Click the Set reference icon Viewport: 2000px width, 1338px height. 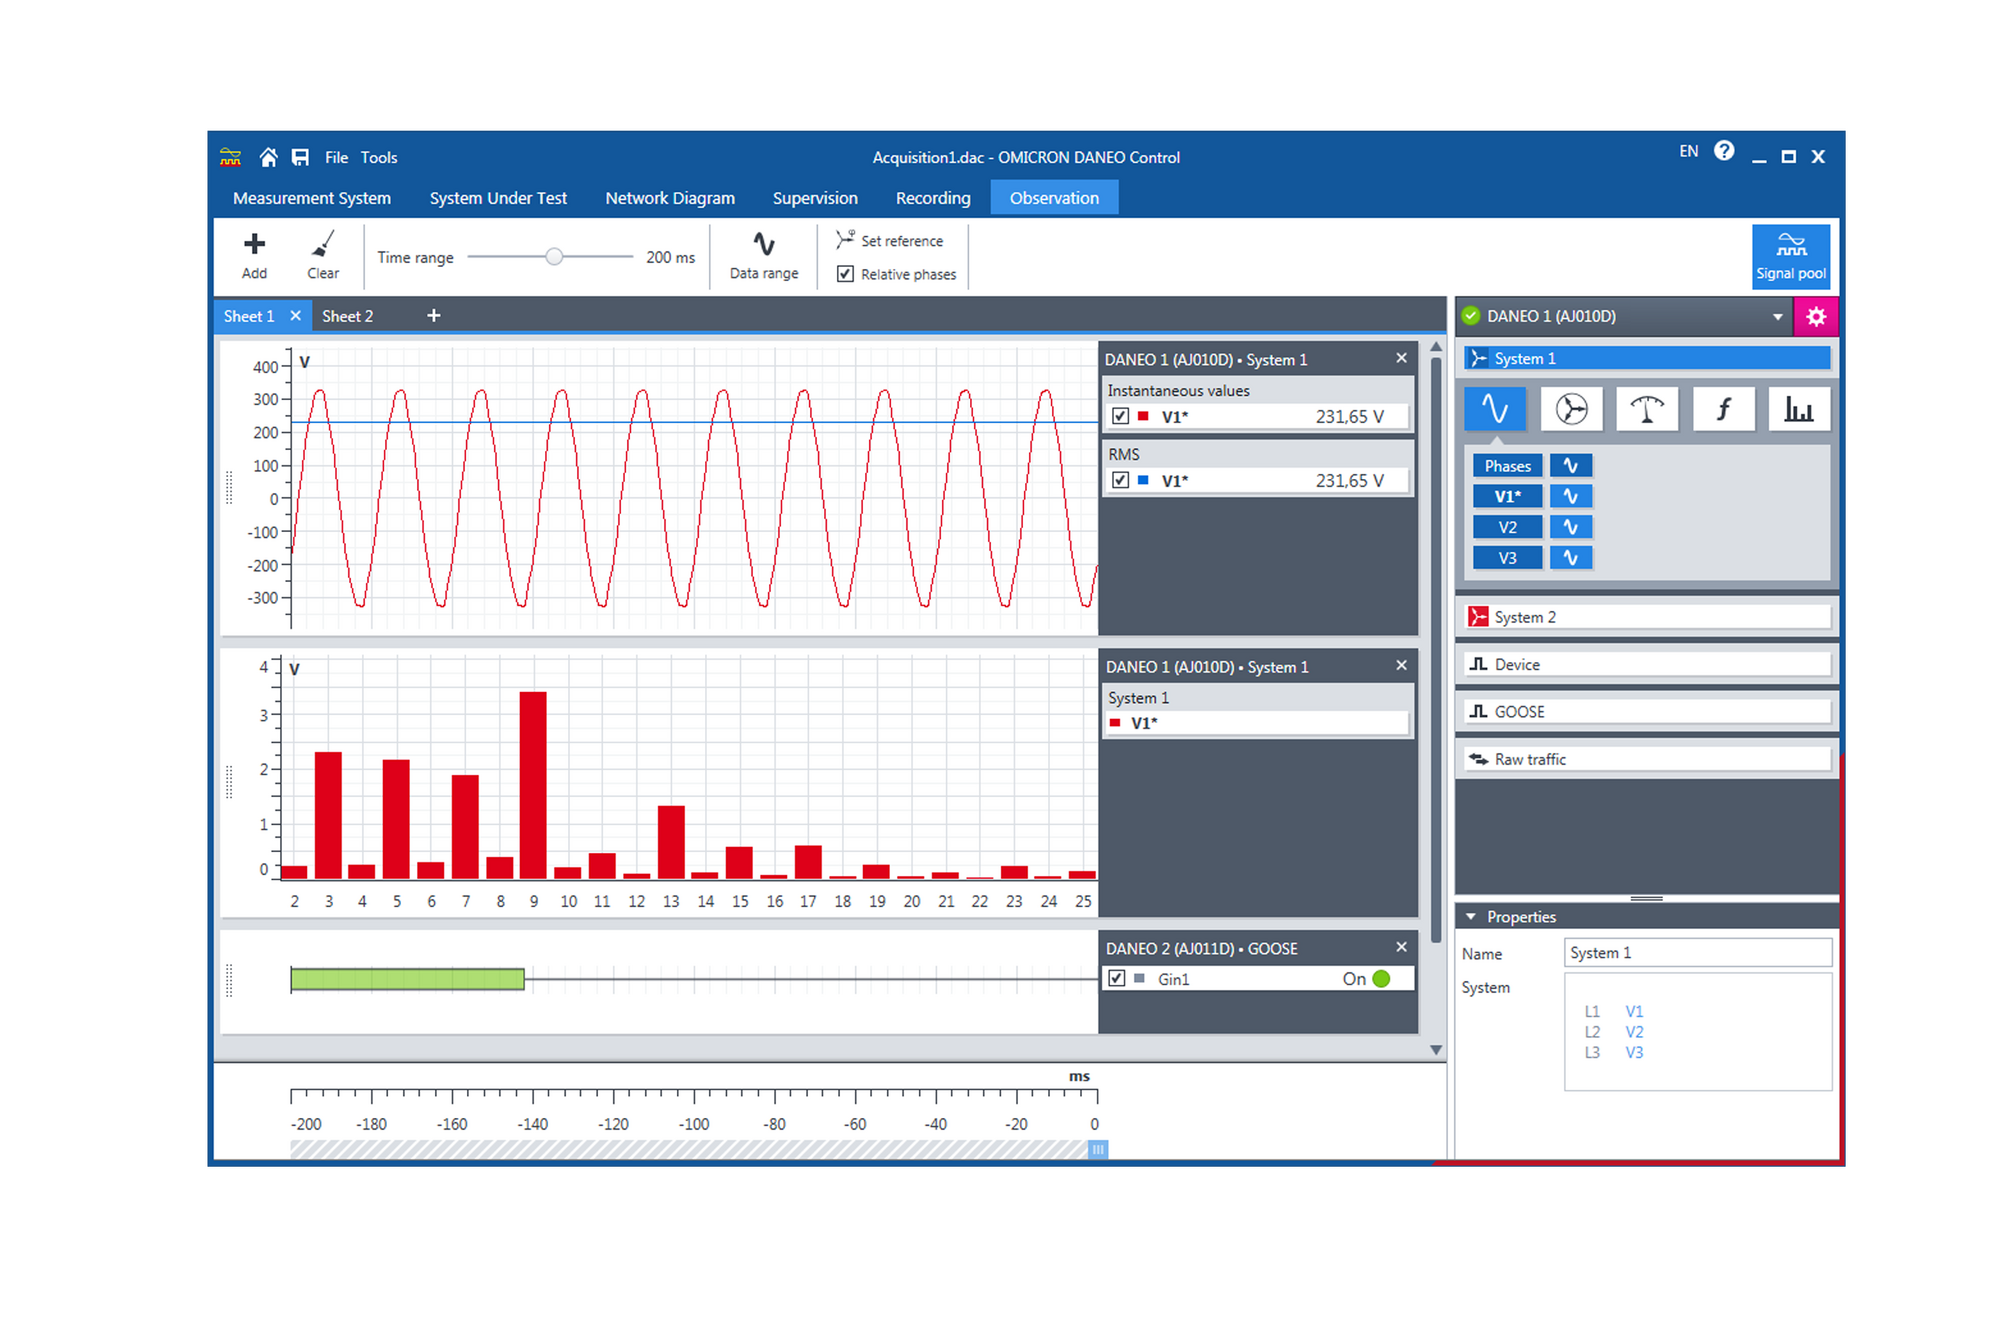coord(845,240)
